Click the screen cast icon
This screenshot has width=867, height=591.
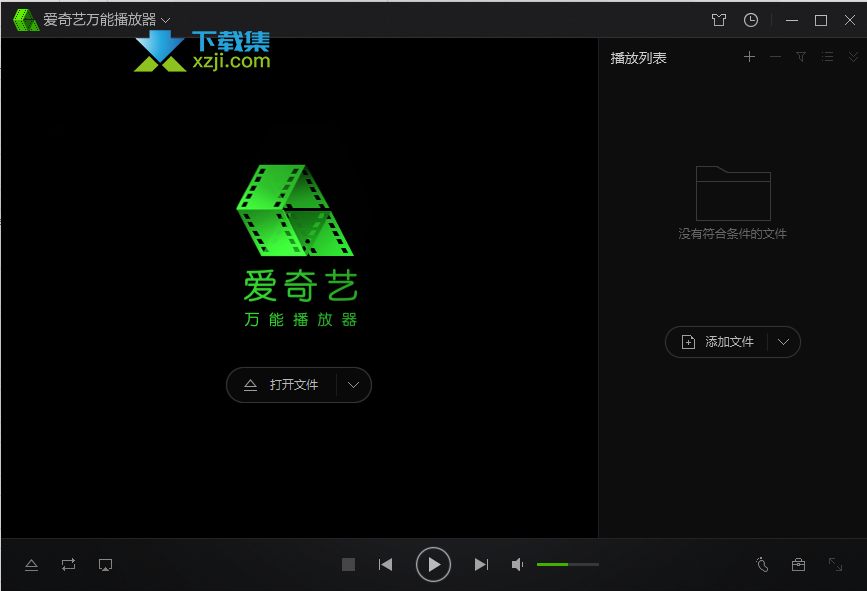(105, 564)
